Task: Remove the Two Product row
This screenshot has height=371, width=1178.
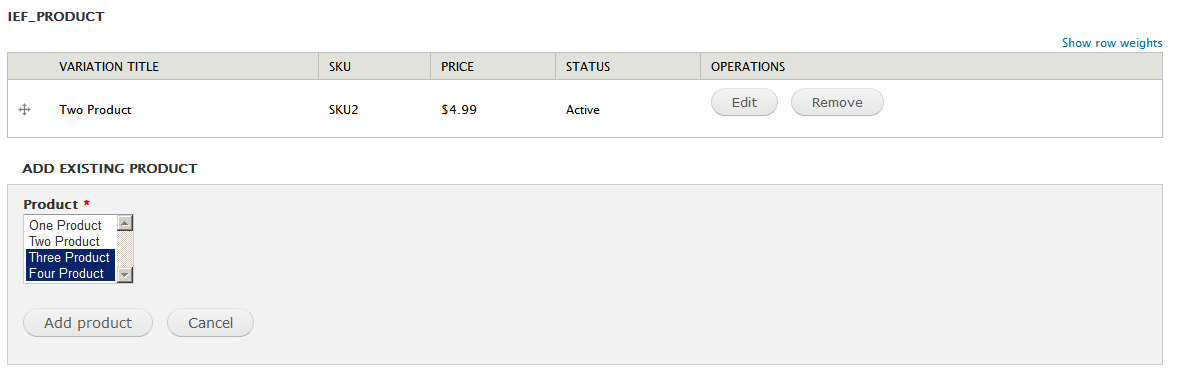Action: 837,103
